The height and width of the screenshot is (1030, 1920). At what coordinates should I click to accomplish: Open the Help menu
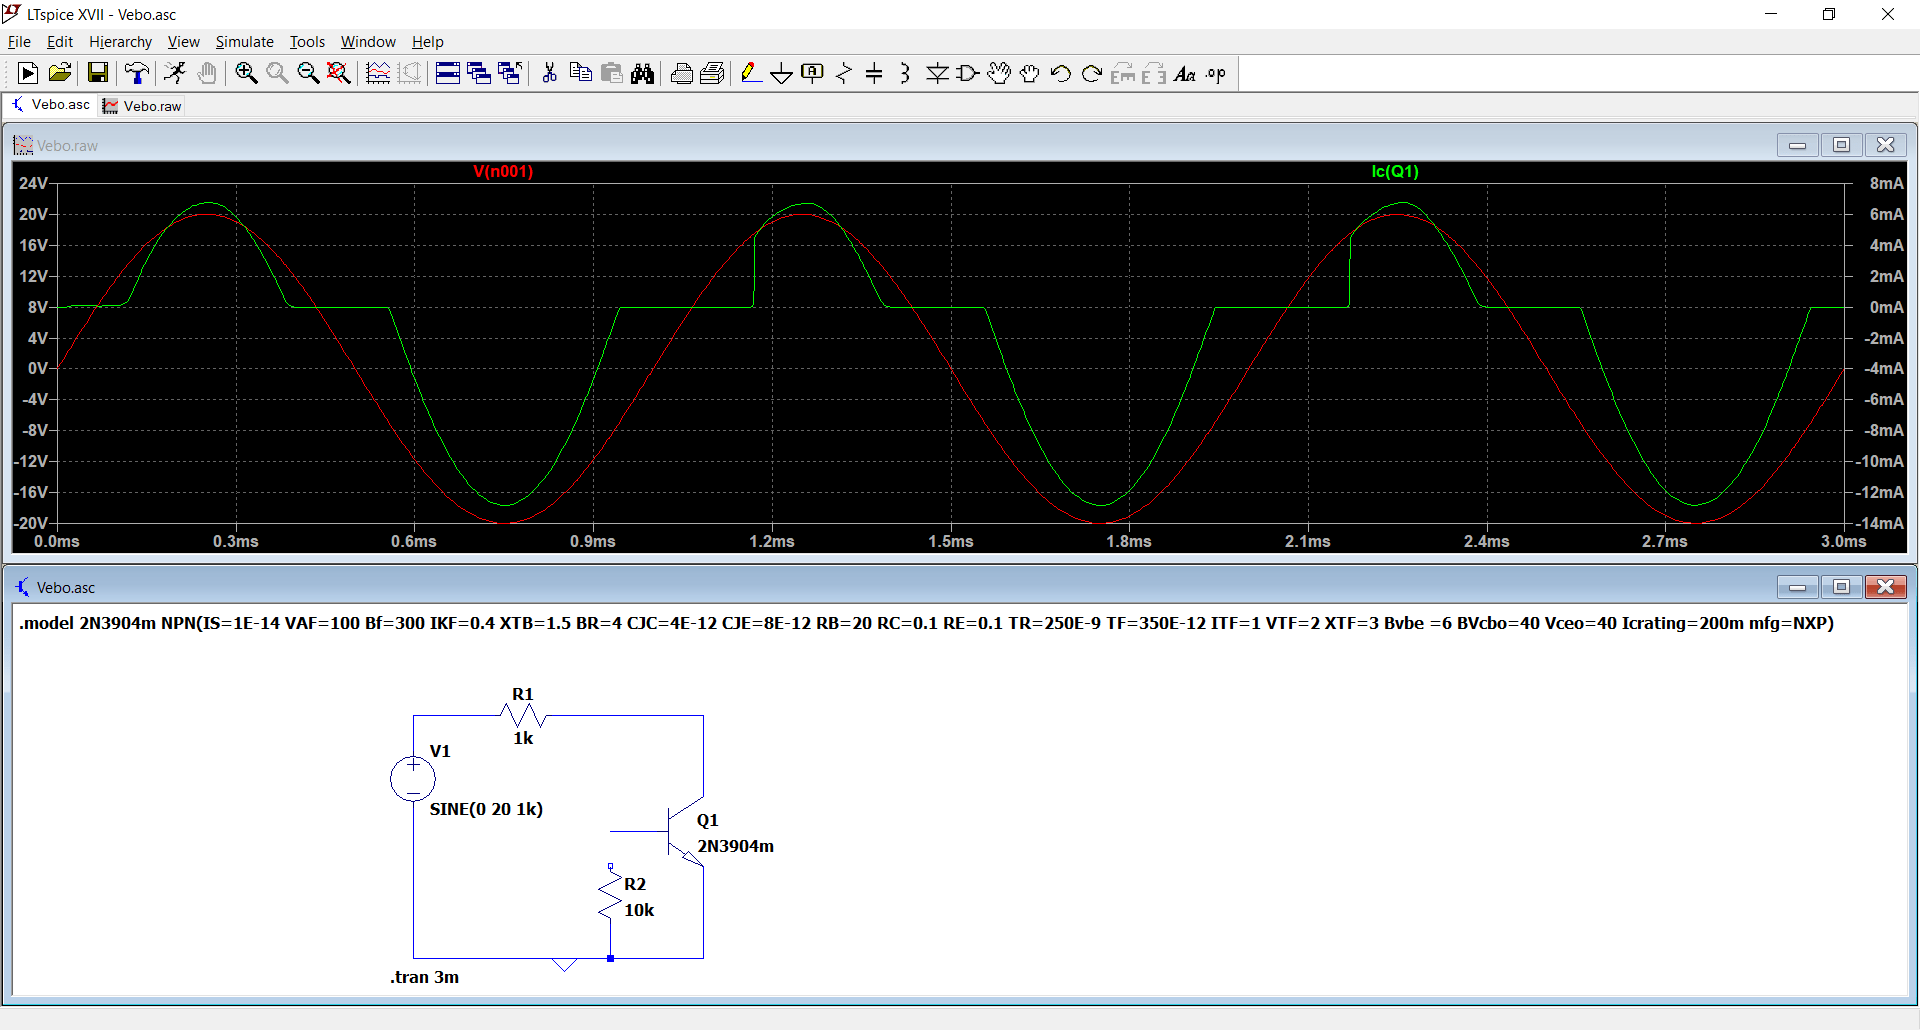(x=428, y=42)
